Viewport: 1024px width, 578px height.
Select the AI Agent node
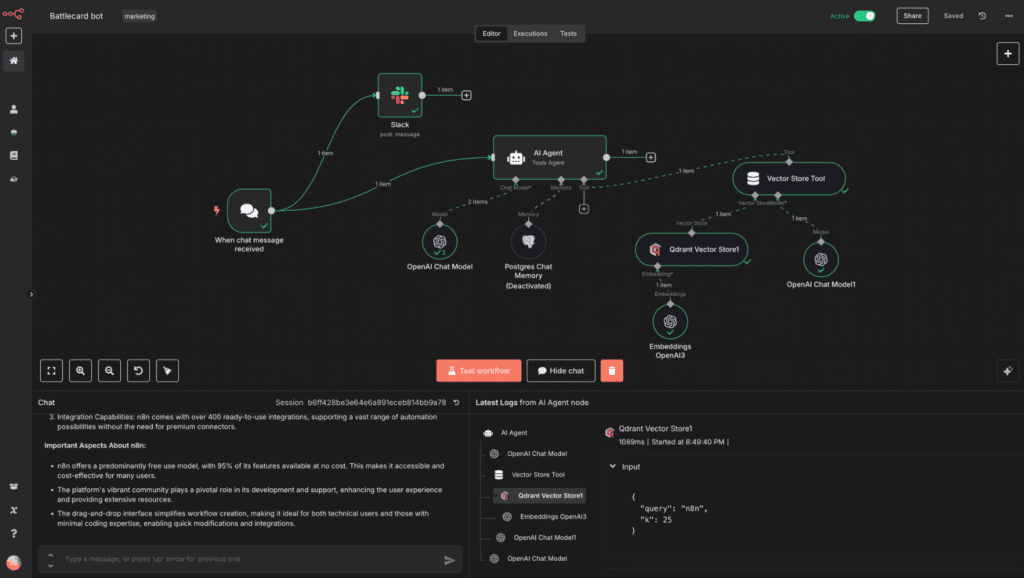[549, 156]
